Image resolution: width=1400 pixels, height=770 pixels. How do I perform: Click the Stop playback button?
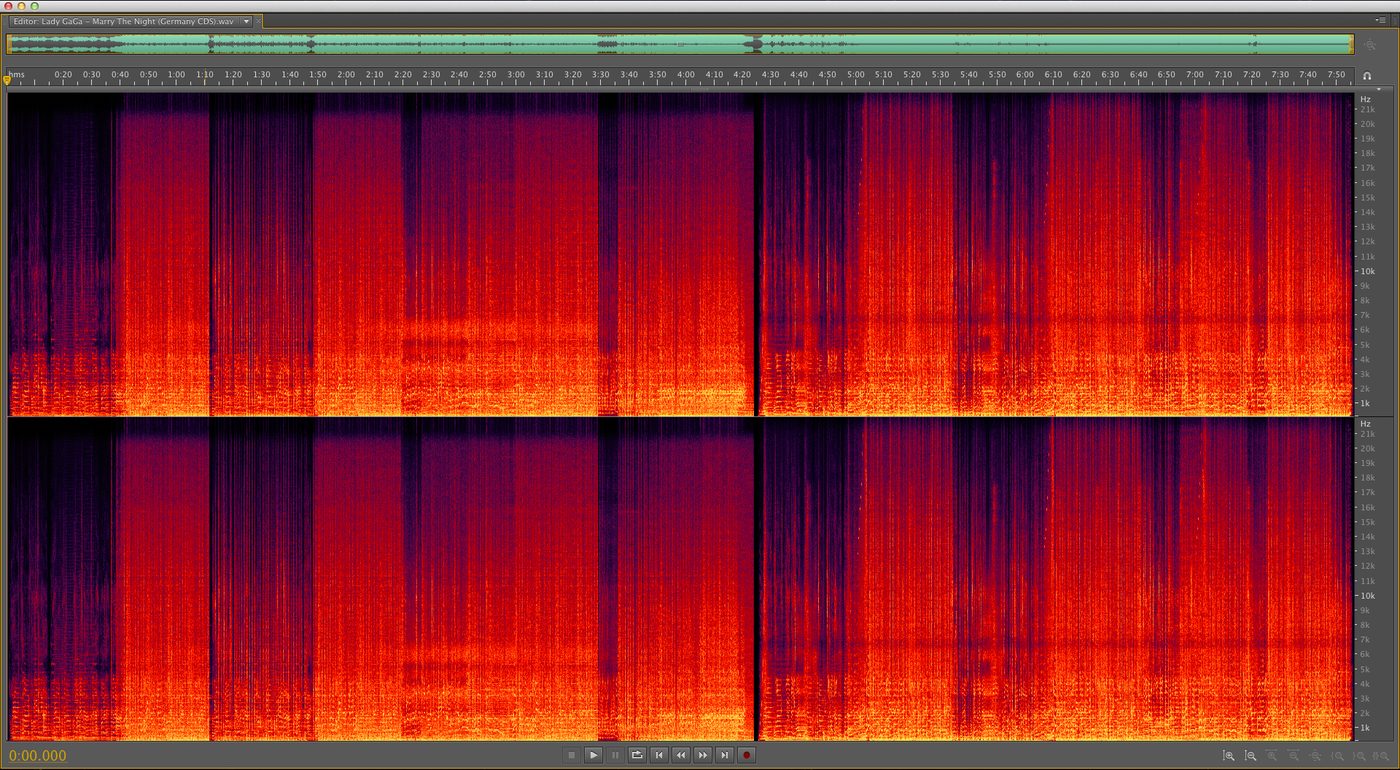point(572,755)
